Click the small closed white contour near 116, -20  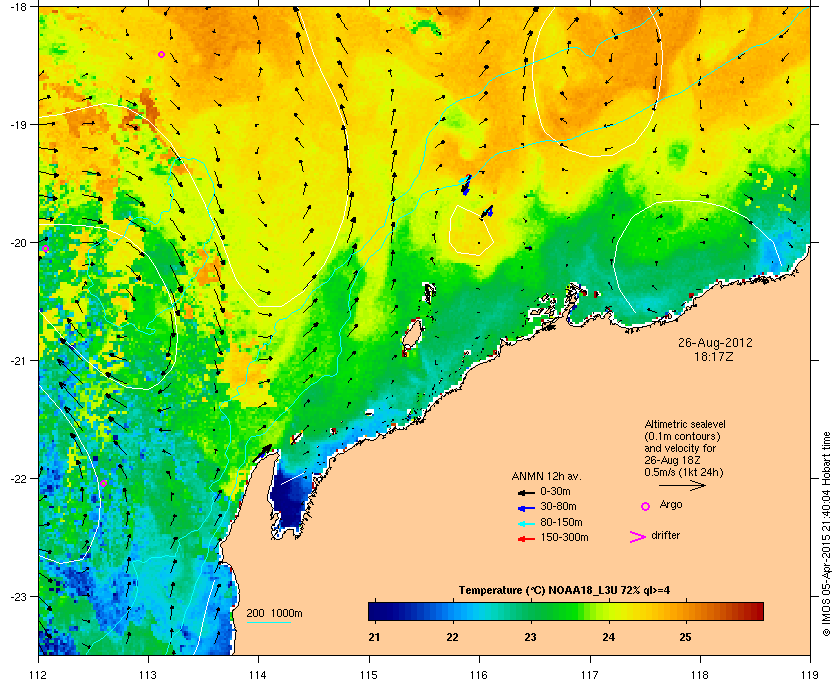471,230
